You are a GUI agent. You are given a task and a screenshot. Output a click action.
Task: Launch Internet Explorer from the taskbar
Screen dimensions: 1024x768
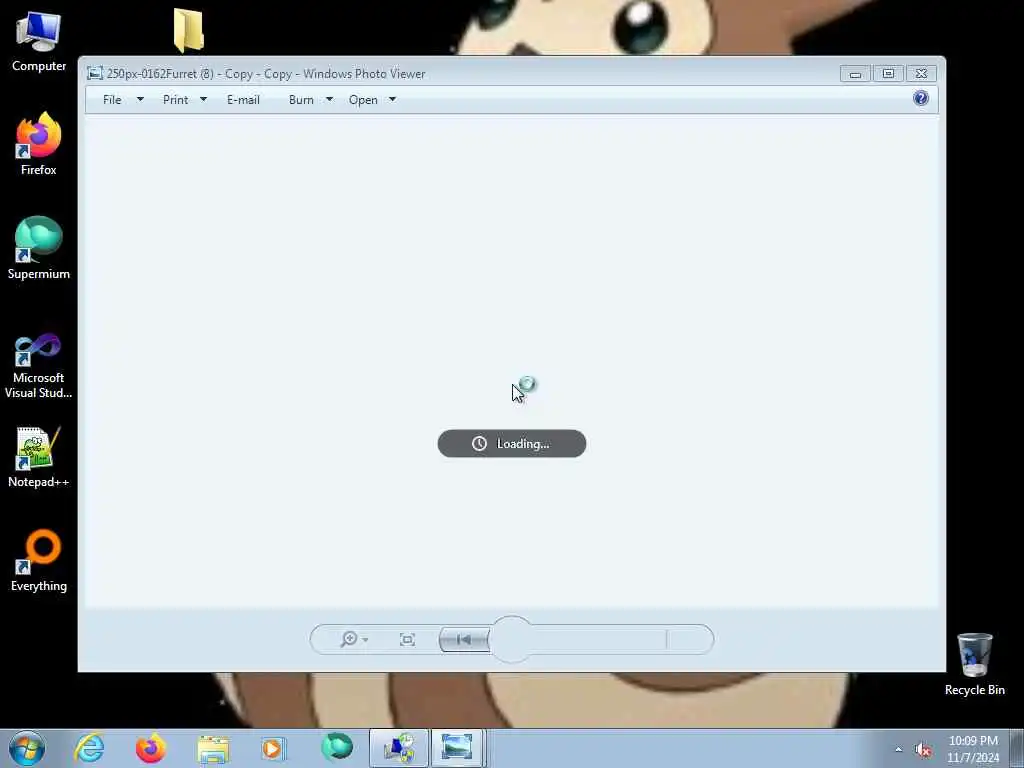[89, 748]
